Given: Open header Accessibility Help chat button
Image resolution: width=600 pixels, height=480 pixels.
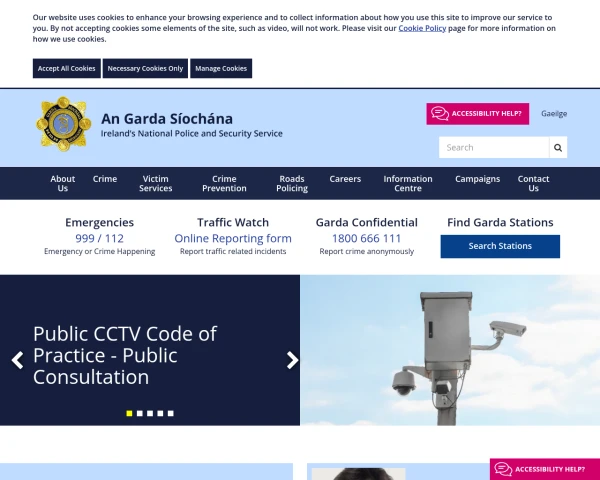Looking at the screenshot, I should tap(478, 114).
